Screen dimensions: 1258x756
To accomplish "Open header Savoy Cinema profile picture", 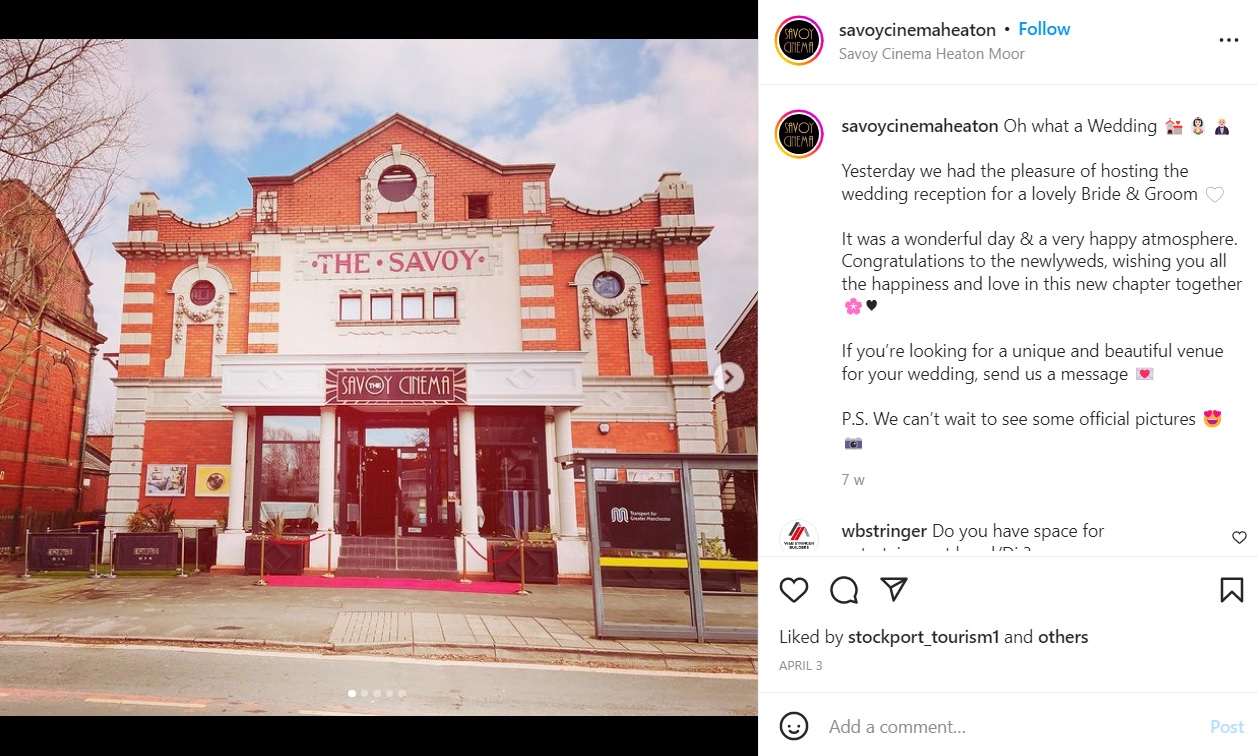I will point(799,41).
